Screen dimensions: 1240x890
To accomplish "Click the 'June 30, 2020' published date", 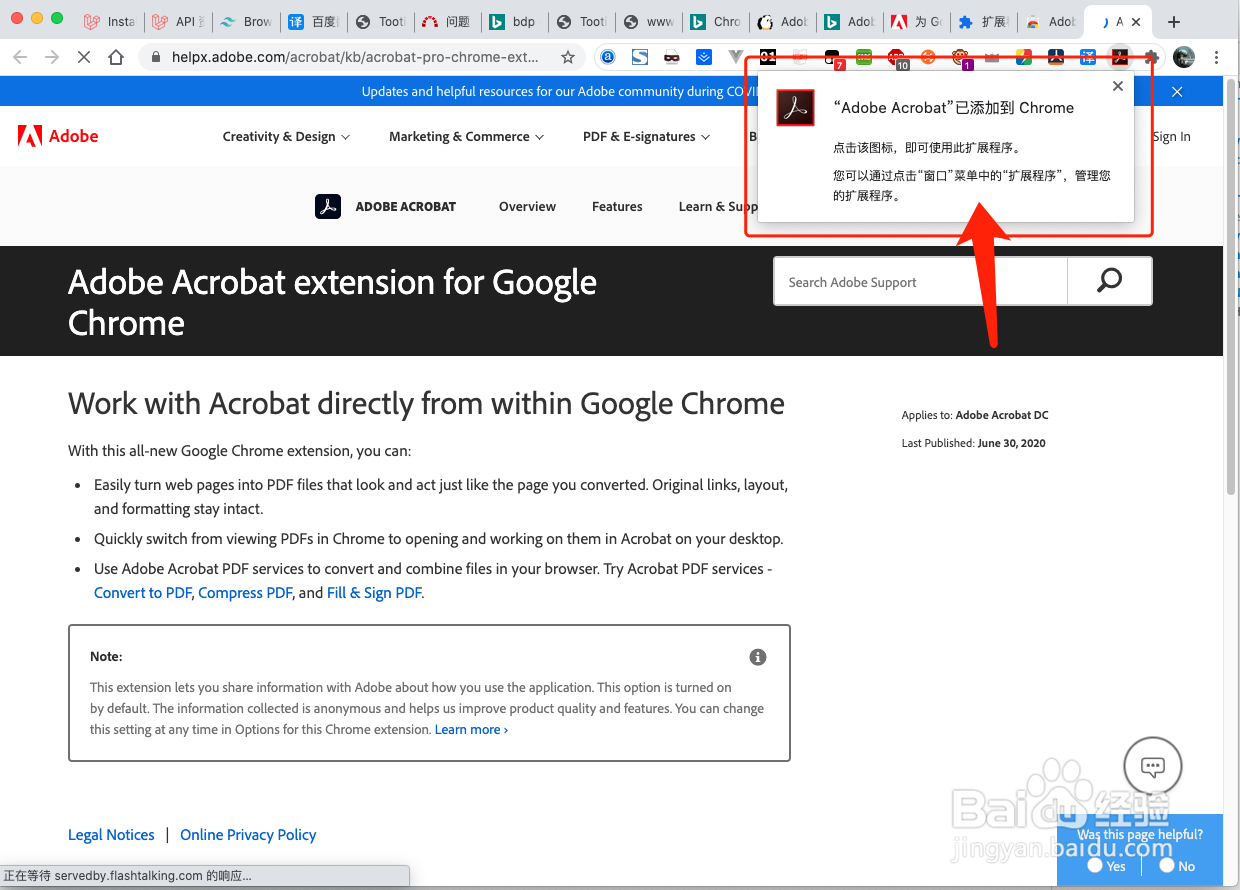I will click(1012, 443).
